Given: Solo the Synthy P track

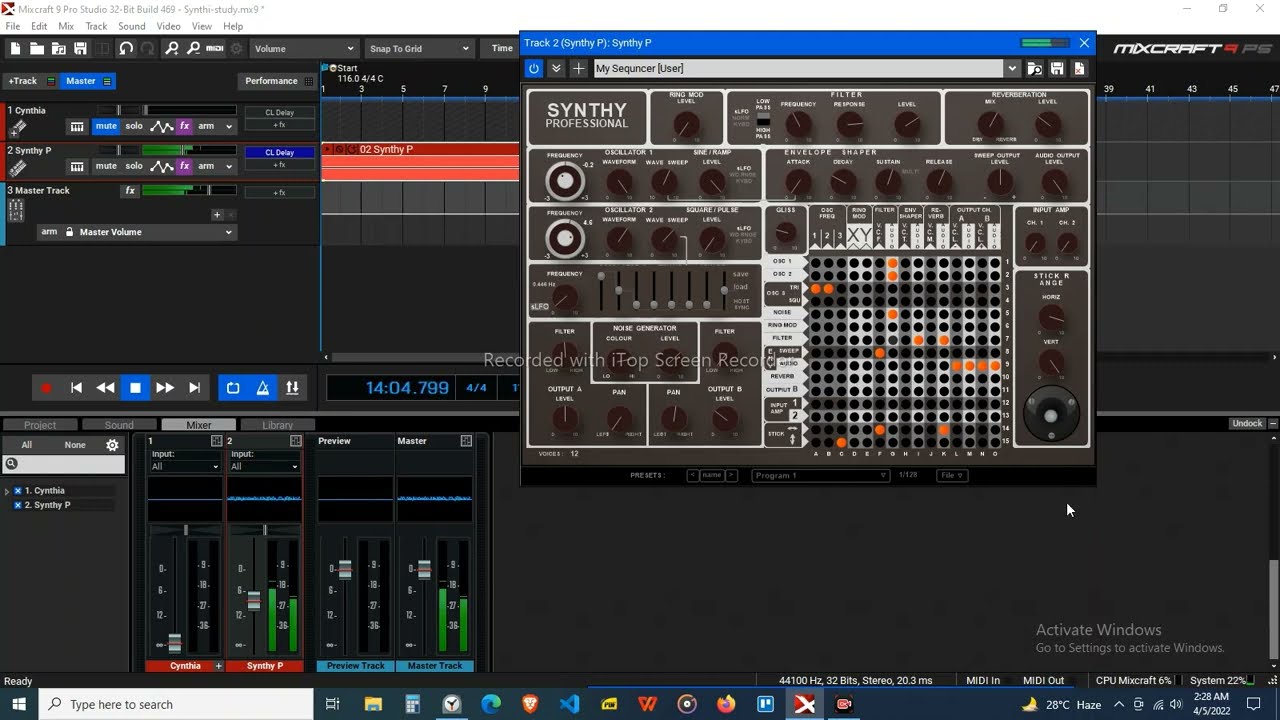Looking at the screenshot, I should [x=134, y=166].
